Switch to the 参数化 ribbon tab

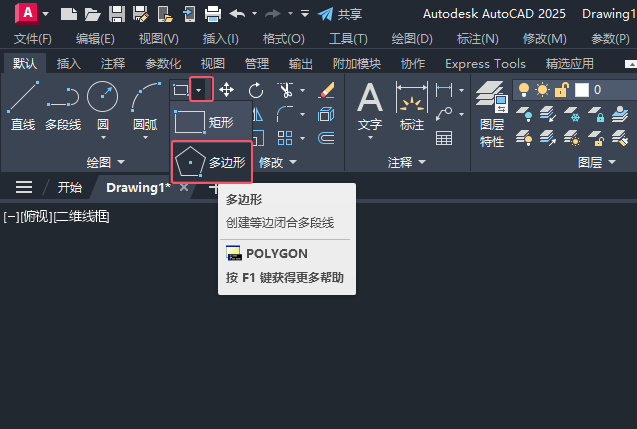point(163,64)
